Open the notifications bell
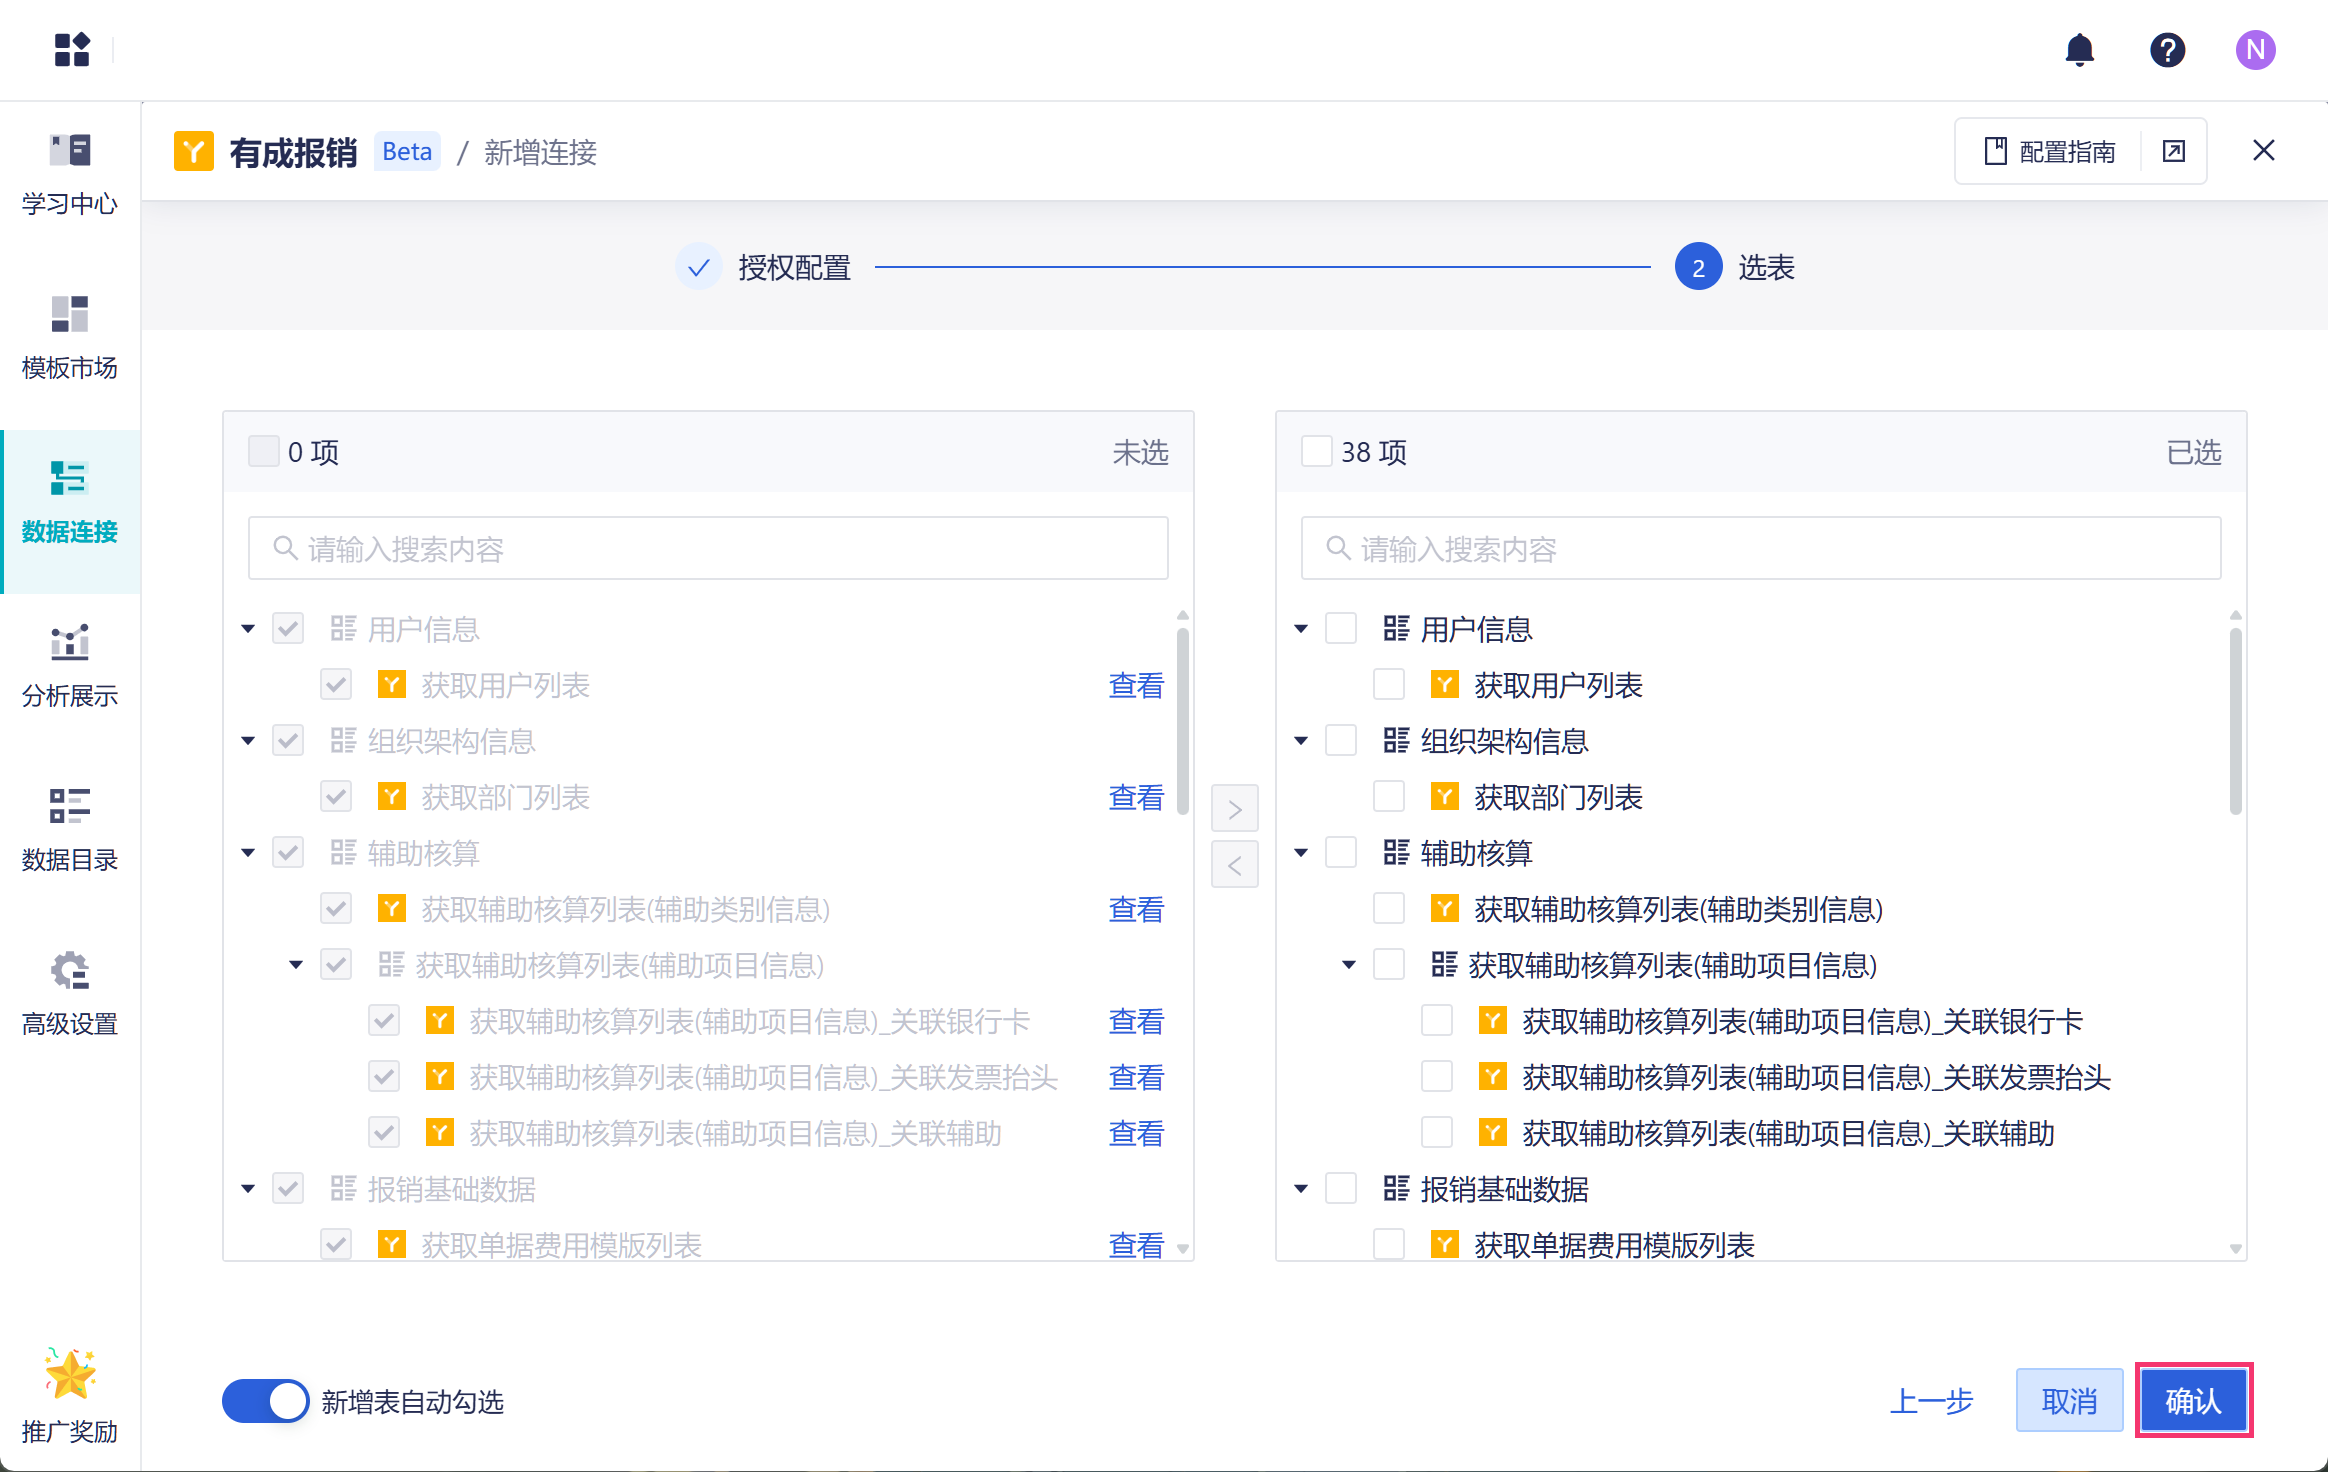The width and height of the screenshot is (2328, 1472). pyautogui.click(x=2079, y=49)
